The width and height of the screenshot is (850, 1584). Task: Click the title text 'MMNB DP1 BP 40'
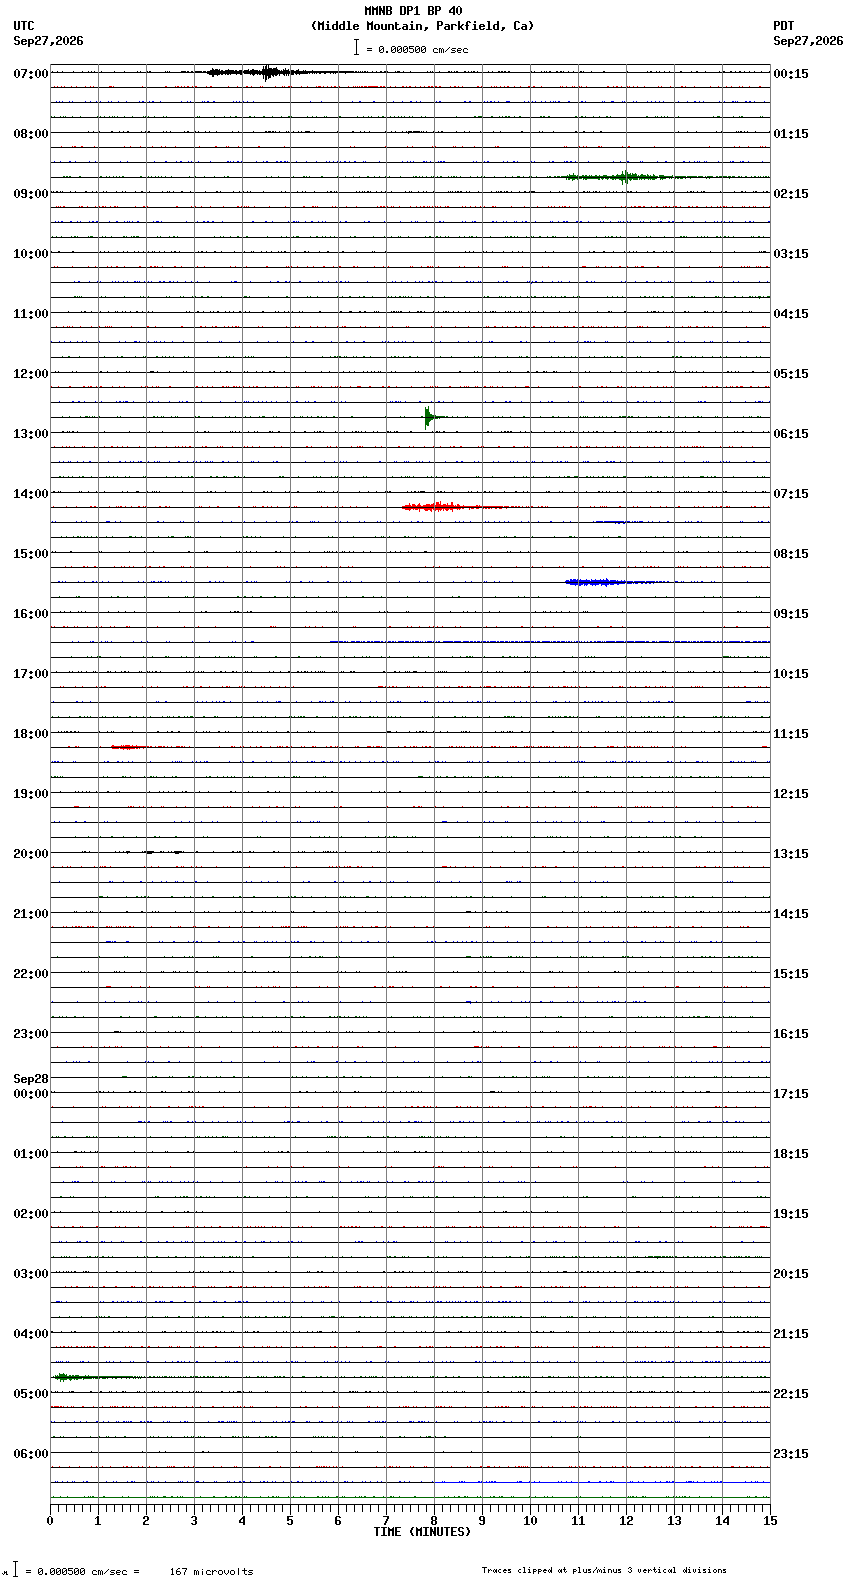(413, 11)
